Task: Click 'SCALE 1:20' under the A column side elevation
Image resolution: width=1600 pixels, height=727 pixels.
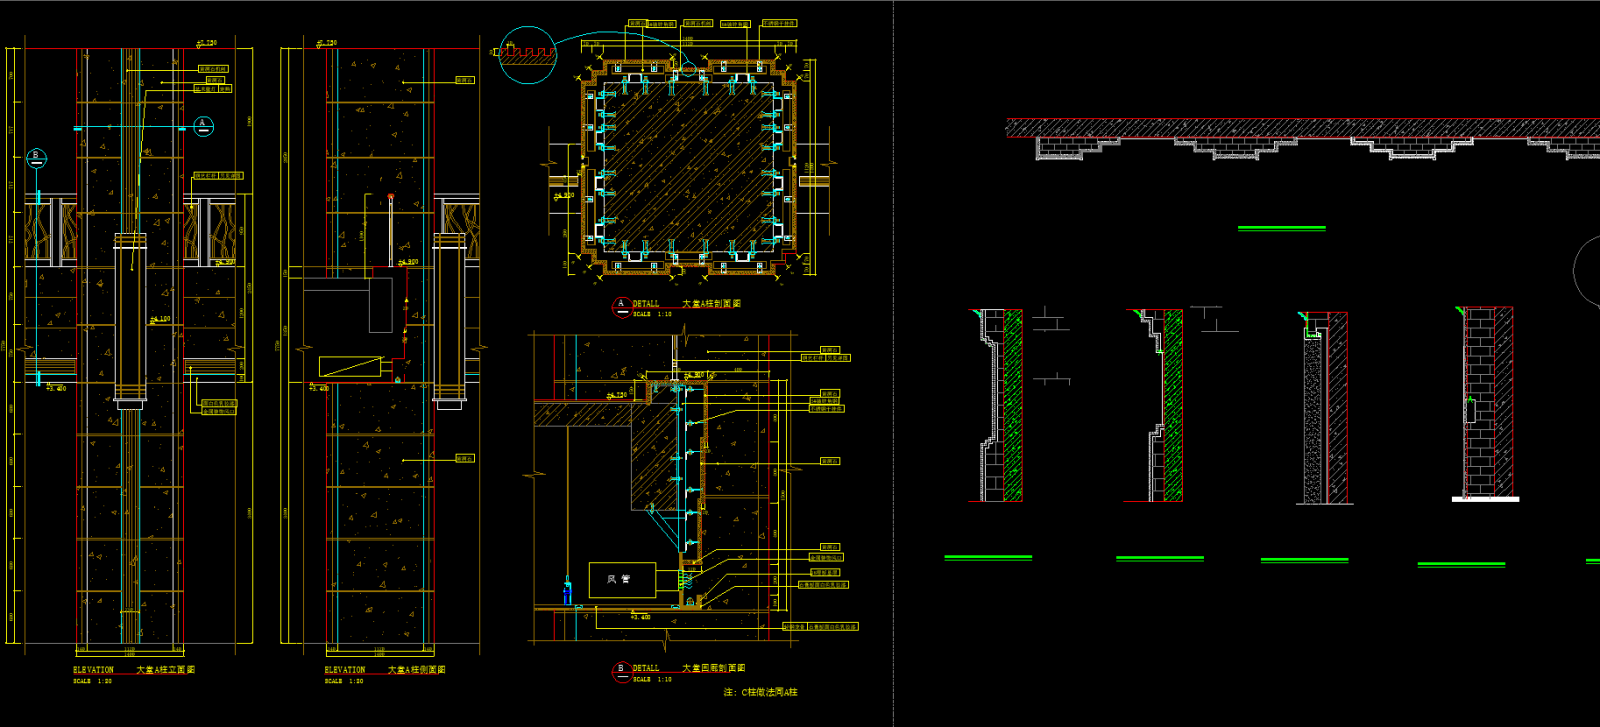Action: point(343,681)
